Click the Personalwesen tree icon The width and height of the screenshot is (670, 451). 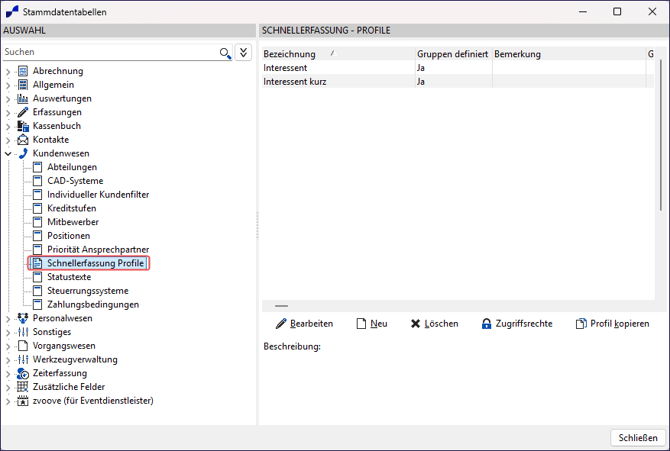coord(23,318)
